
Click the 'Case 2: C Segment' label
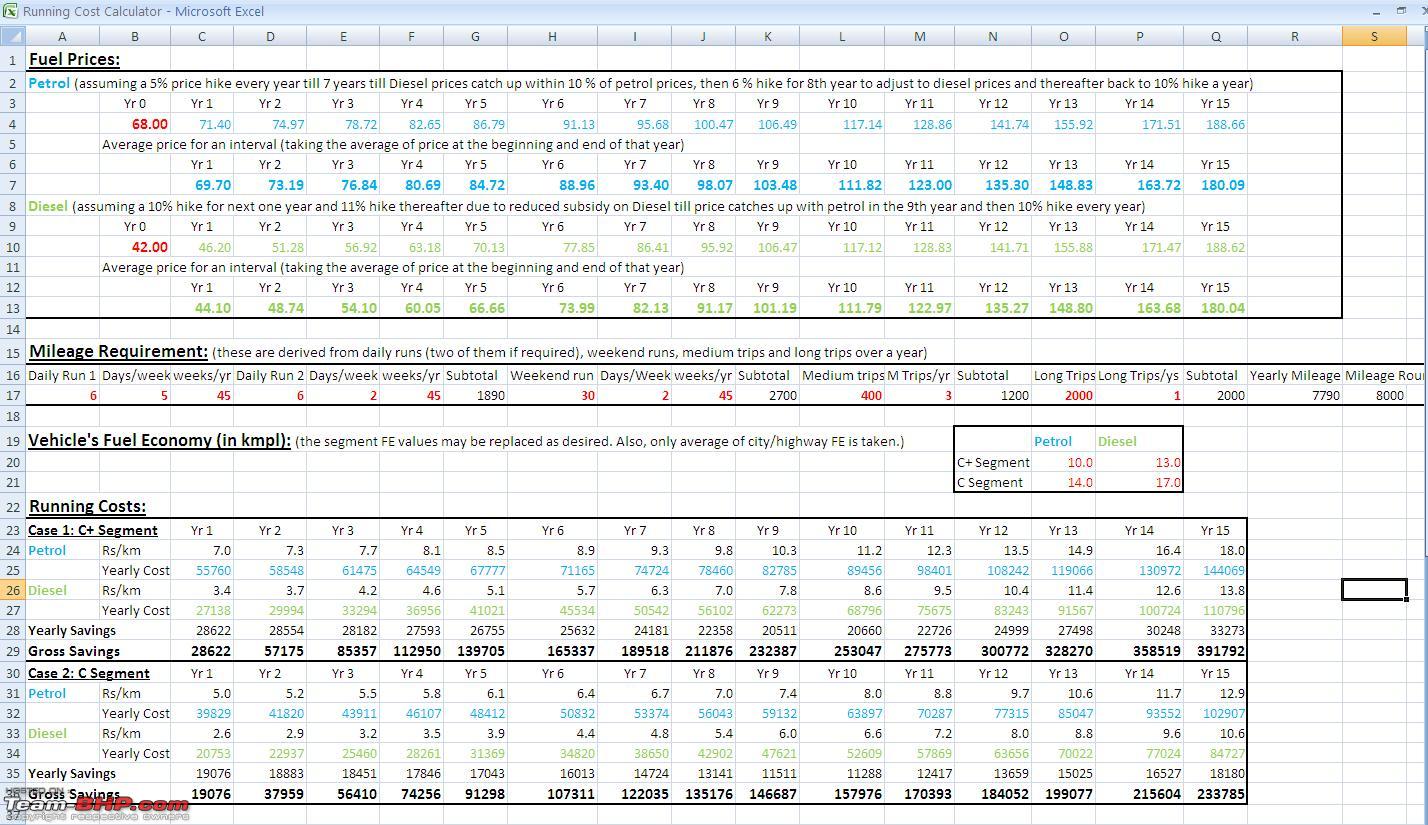(89, 673)
